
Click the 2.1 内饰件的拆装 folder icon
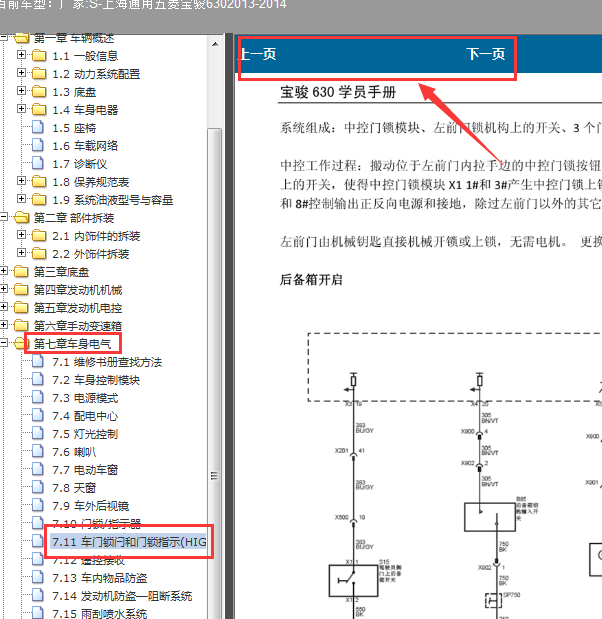pyautogui.click(x=39, y=236)
